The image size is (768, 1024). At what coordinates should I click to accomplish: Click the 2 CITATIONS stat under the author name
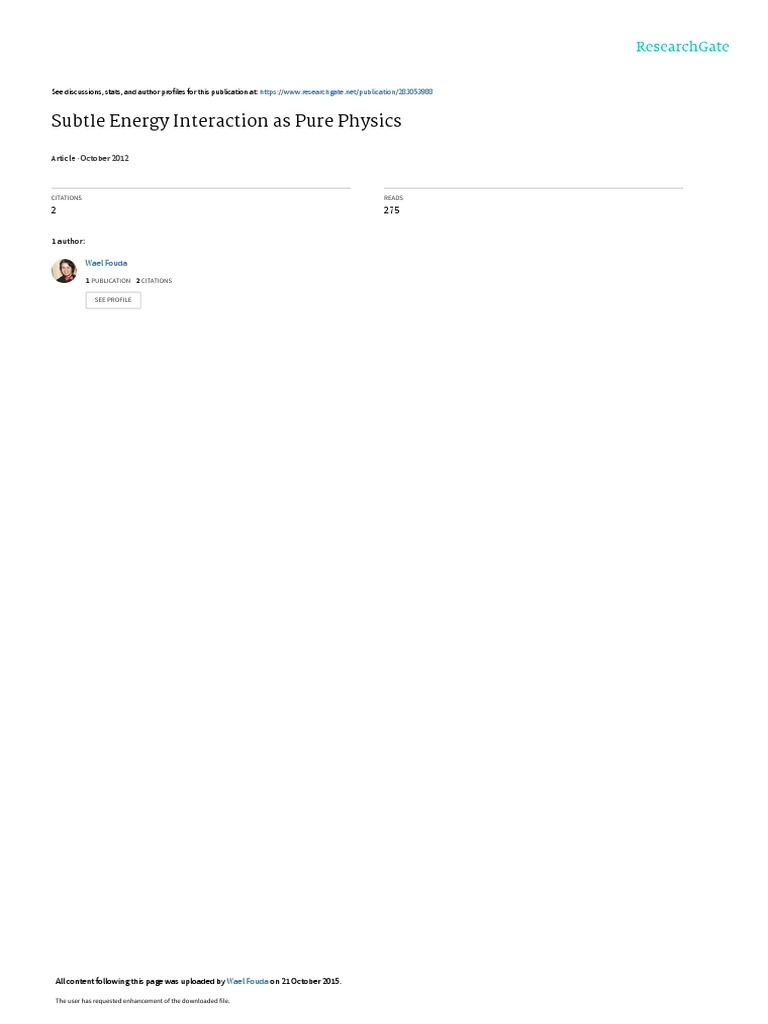(x=154, y=281)
